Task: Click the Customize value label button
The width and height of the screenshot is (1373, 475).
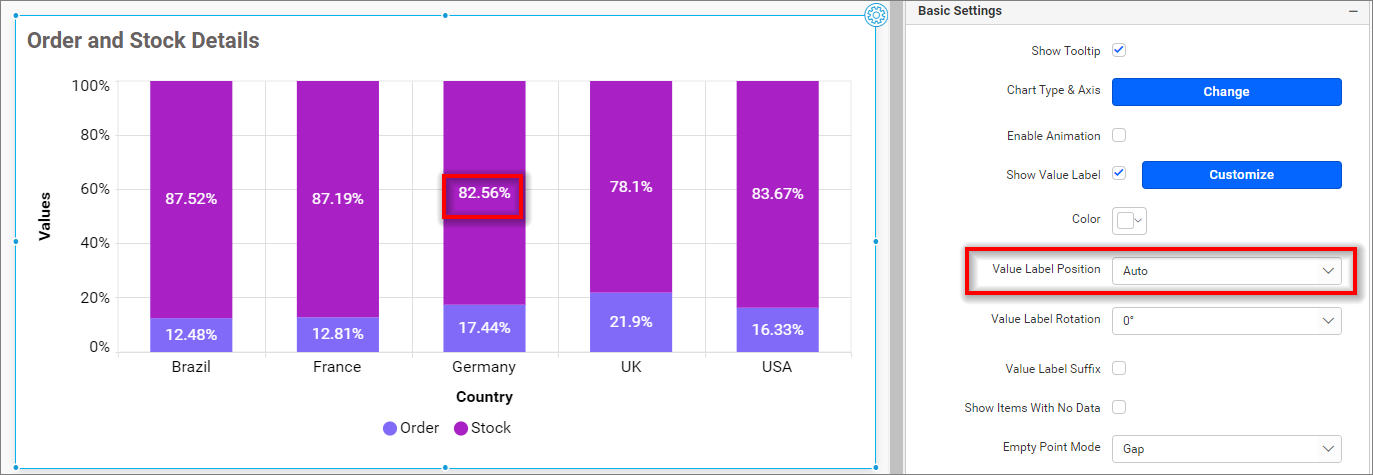Action: (x=1241, y=174)
